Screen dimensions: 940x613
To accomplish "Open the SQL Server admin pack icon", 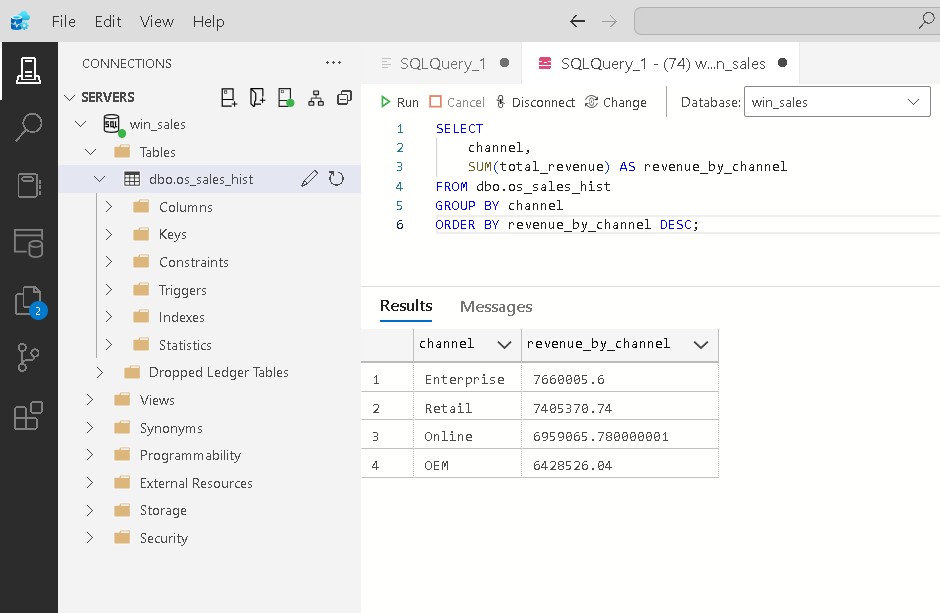I will click(28, 243).
